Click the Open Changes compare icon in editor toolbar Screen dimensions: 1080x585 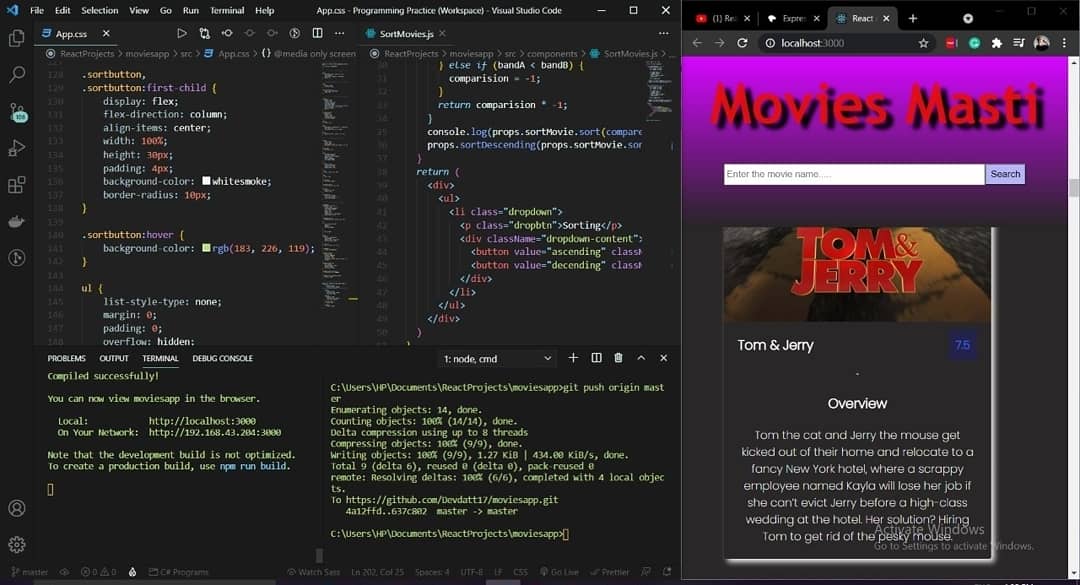205,33
